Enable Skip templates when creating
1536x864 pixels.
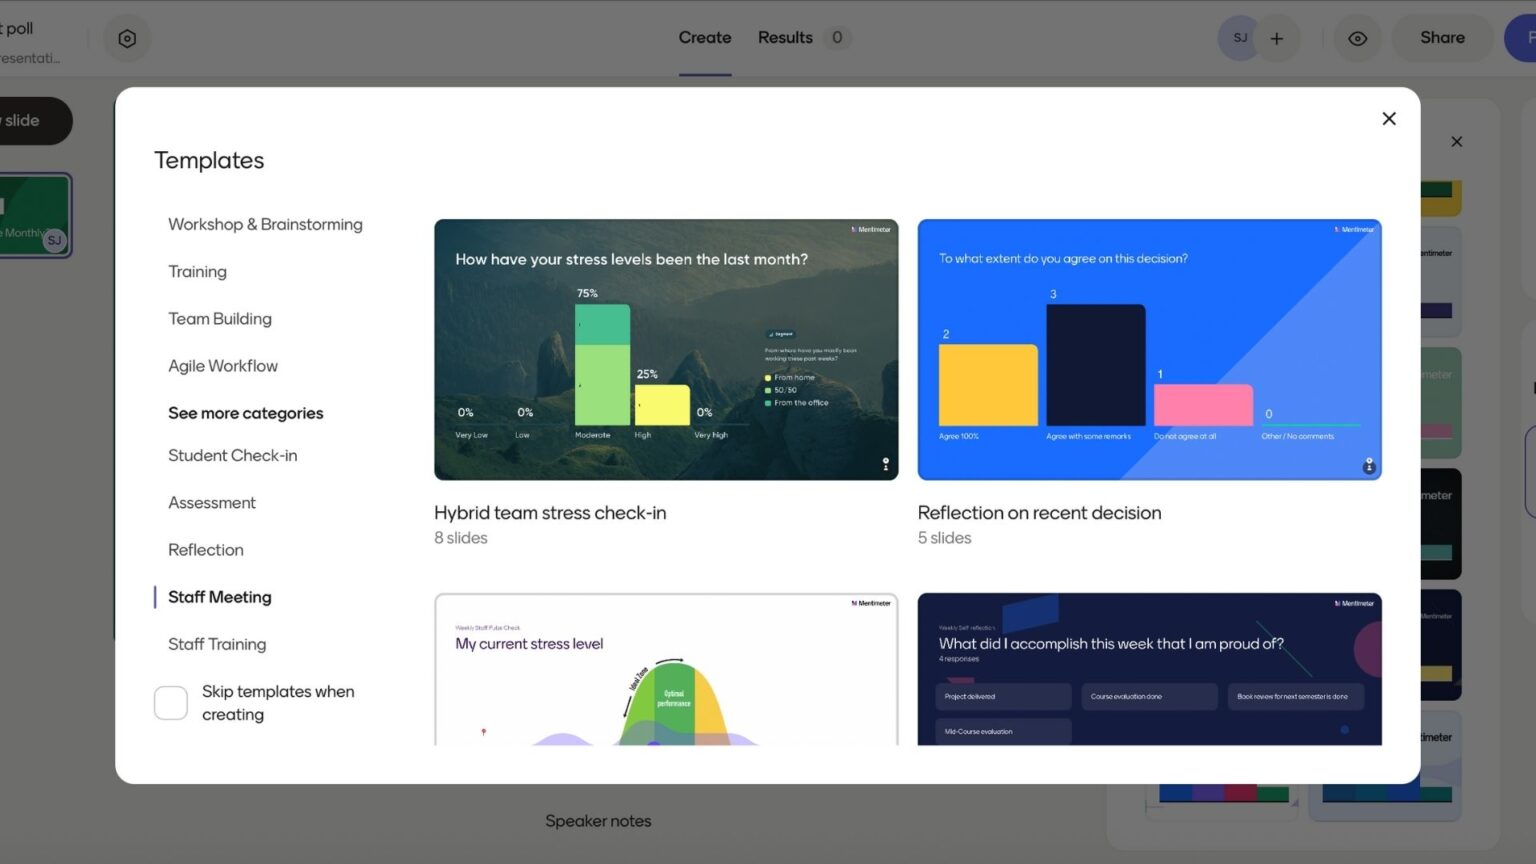click(x=170, y=703)
